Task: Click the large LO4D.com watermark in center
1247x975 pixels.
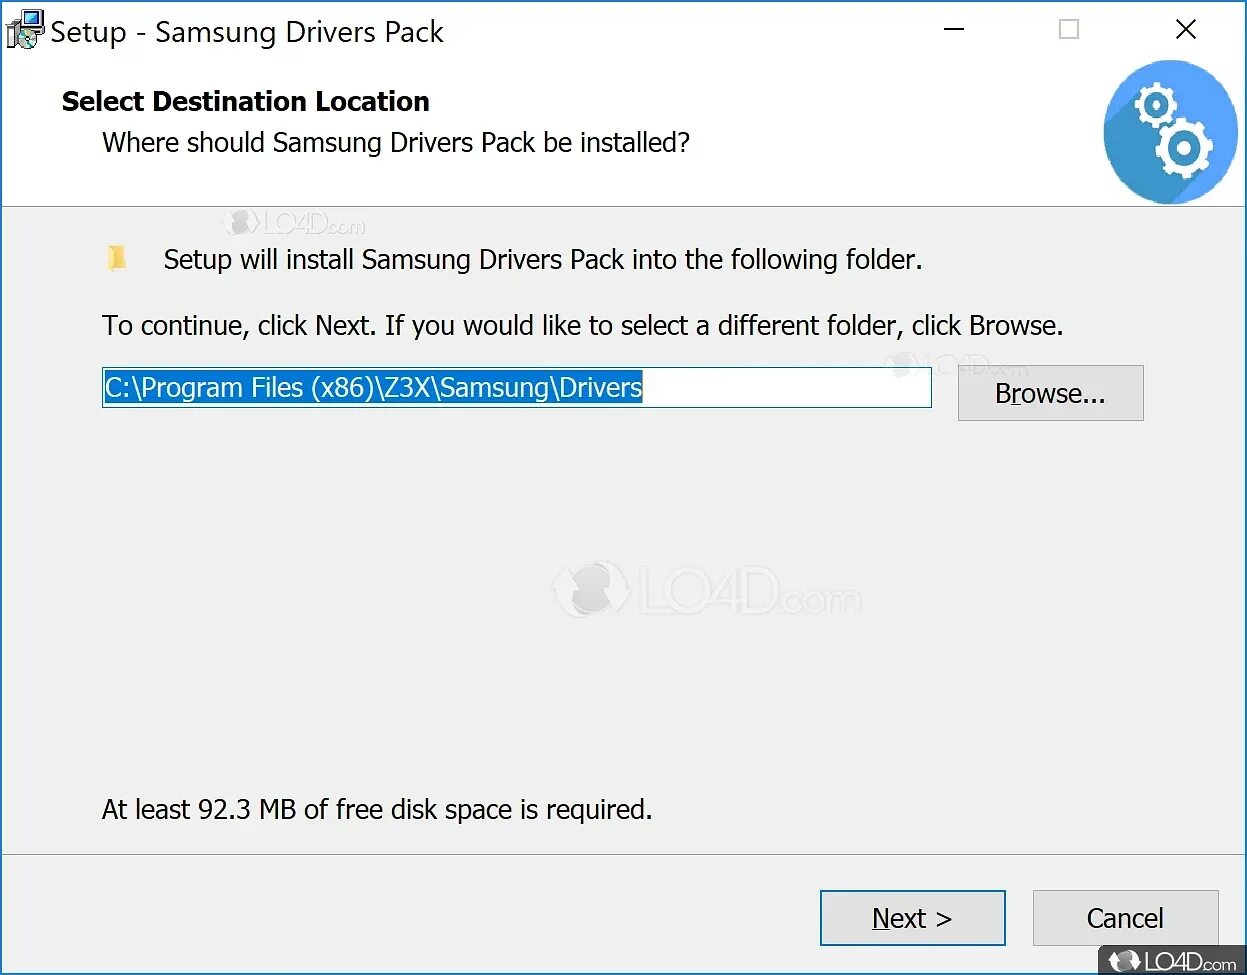Action: 706,591
